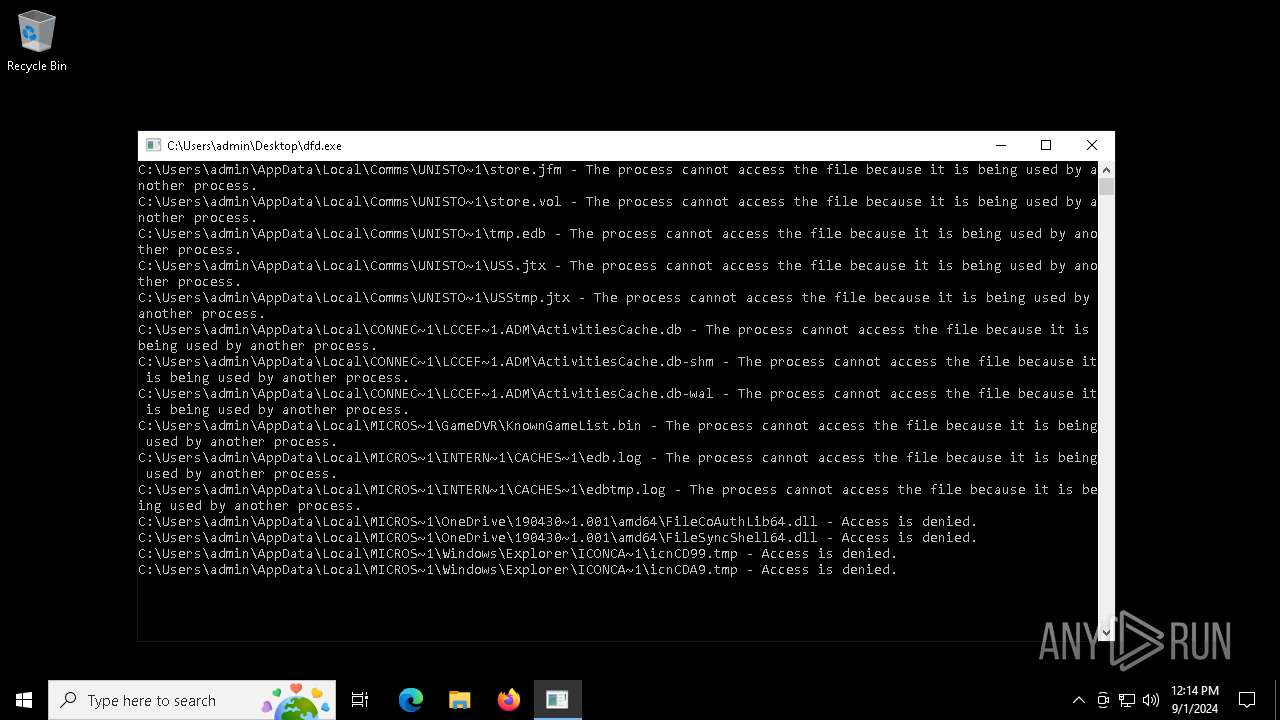Click the ActivitiesCache.db-shm line
The height and width of the screenshot is (720, 1280).
click(617, 369)
